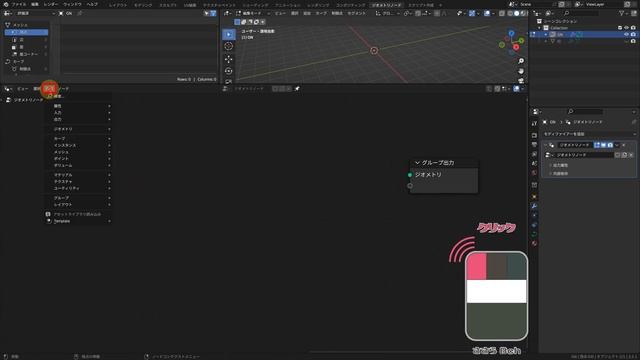Click the snap magnet icon in viewport header

pos(418,13)
